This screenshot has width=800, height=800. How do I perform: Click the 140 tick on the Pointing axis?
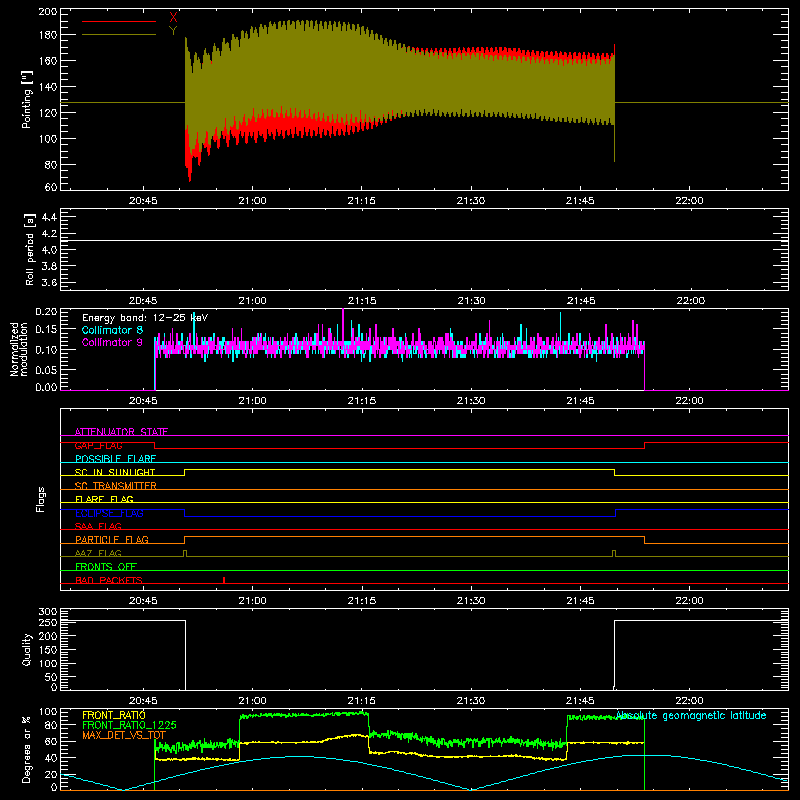pos(47,87)
